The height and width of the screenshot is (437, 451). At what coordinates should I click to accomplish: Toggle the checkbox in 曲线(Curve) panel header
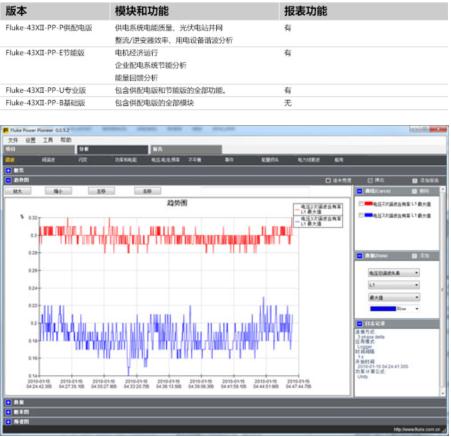click(x=414, y=191)
